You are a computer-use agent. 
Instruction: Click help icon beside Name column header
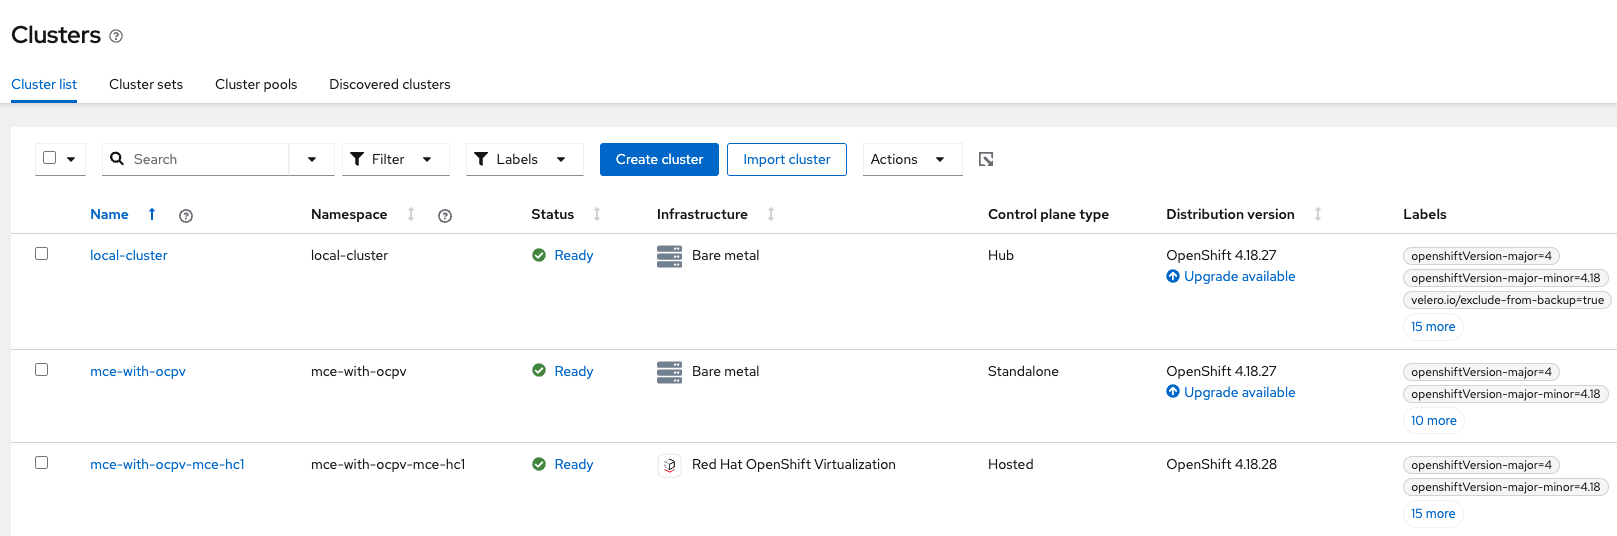point(186,216)
